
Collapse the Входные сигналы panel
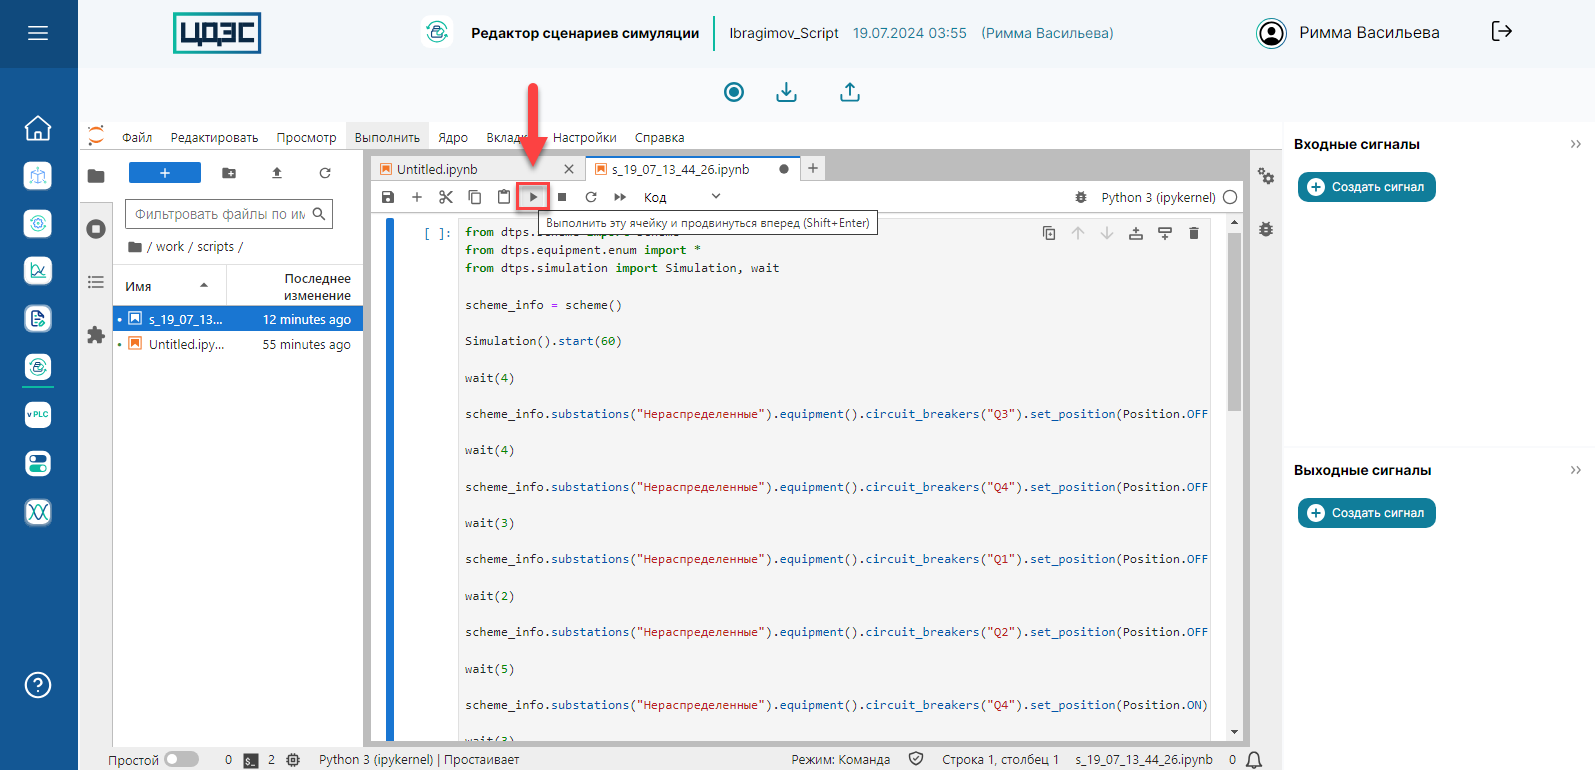pos(1575,144)
